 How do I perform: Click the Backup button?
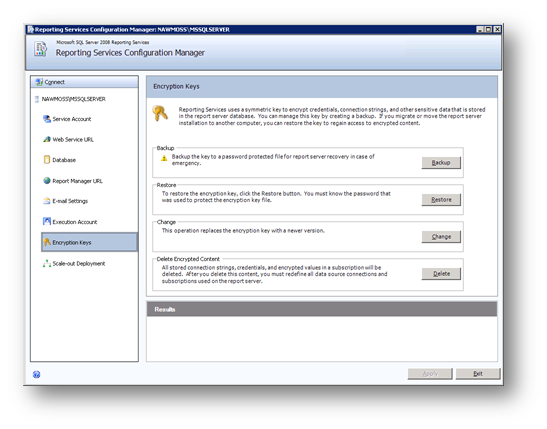tap(441, 163)
